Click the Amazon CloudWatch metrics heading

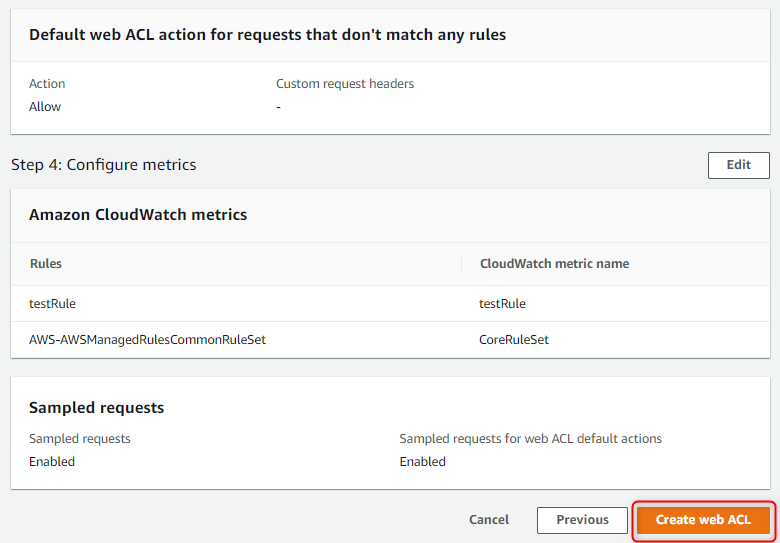(138, 215)
